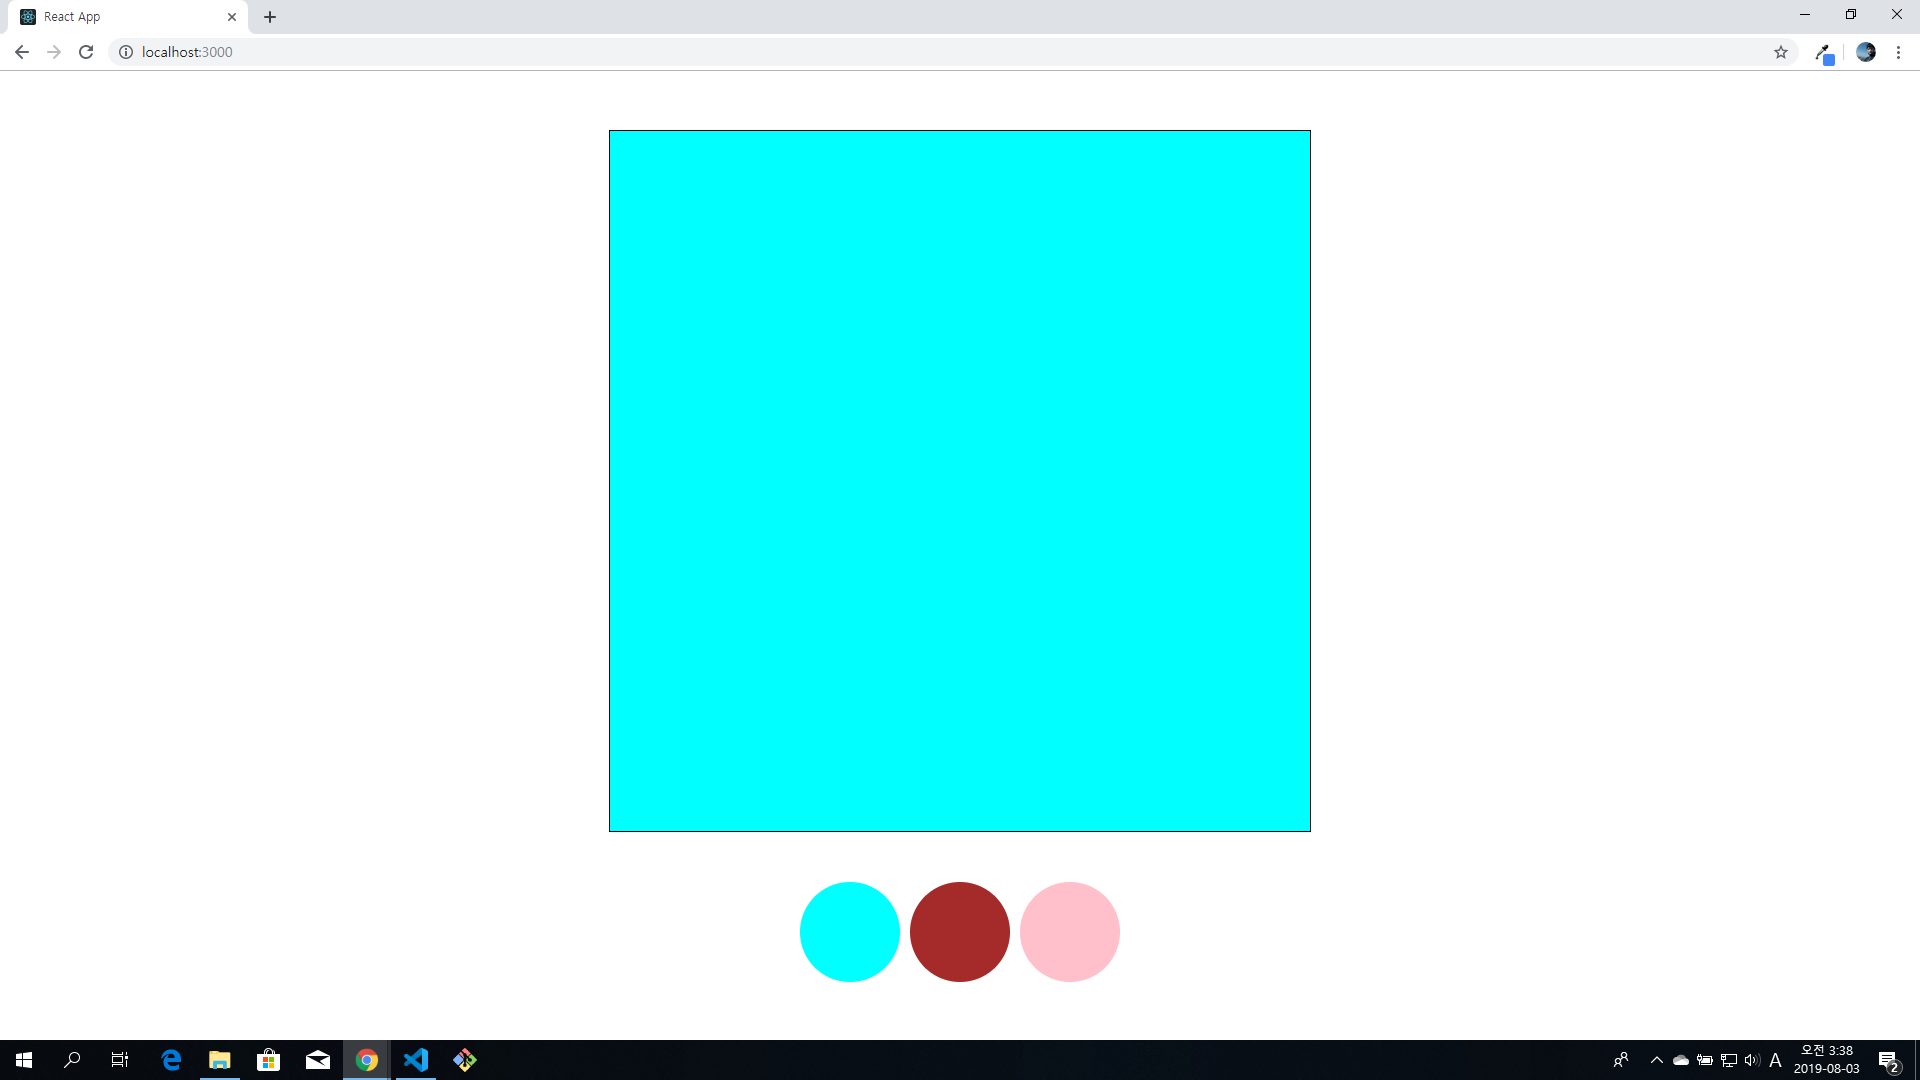Image resolution: width=1920 pixels, height=1080 pixels.
Task: Open the Windows Start menu
Action: pos(24,1060)
